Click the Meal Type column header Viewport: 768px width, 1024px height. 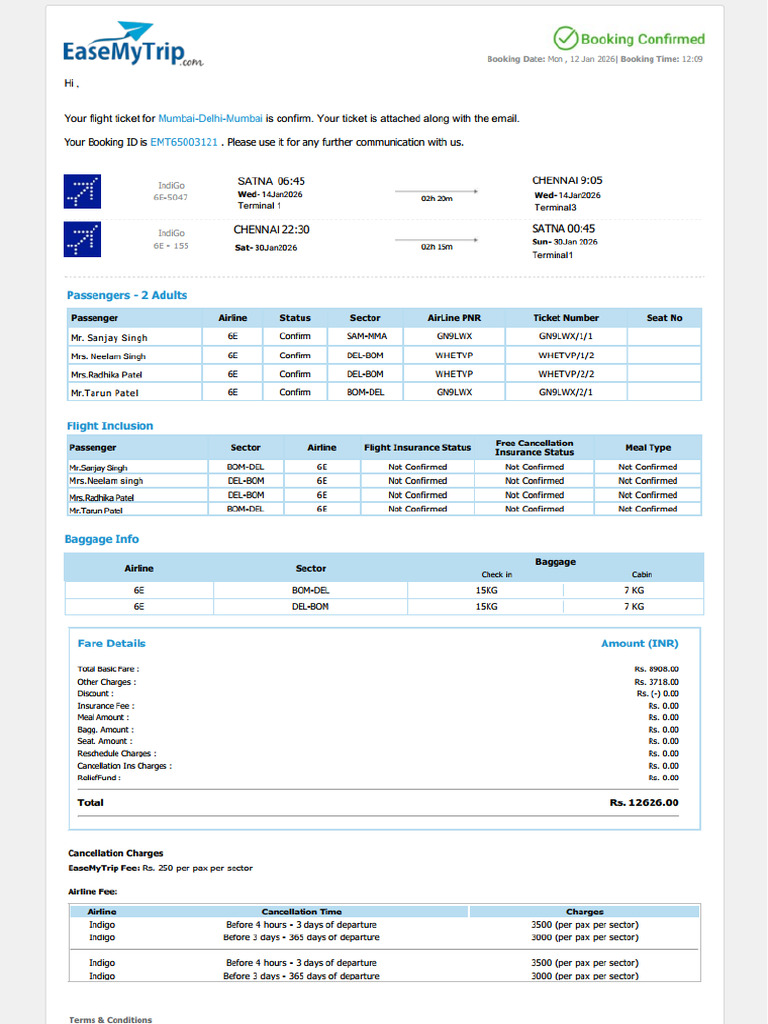tap(648, 447)
